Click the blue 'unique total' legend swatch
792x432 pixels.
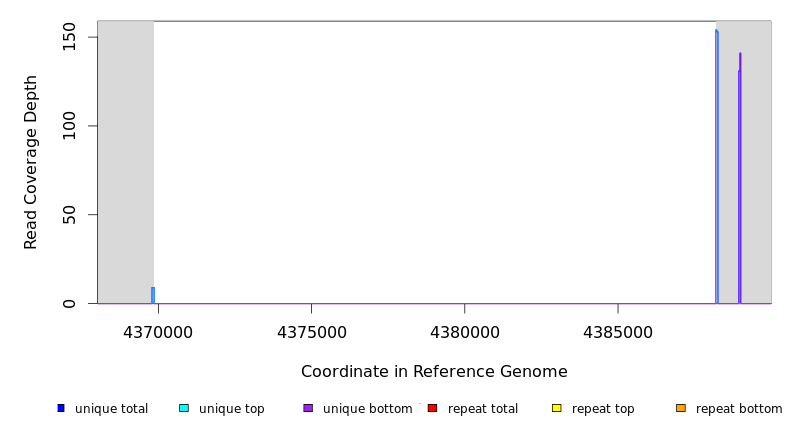point(61,408)
